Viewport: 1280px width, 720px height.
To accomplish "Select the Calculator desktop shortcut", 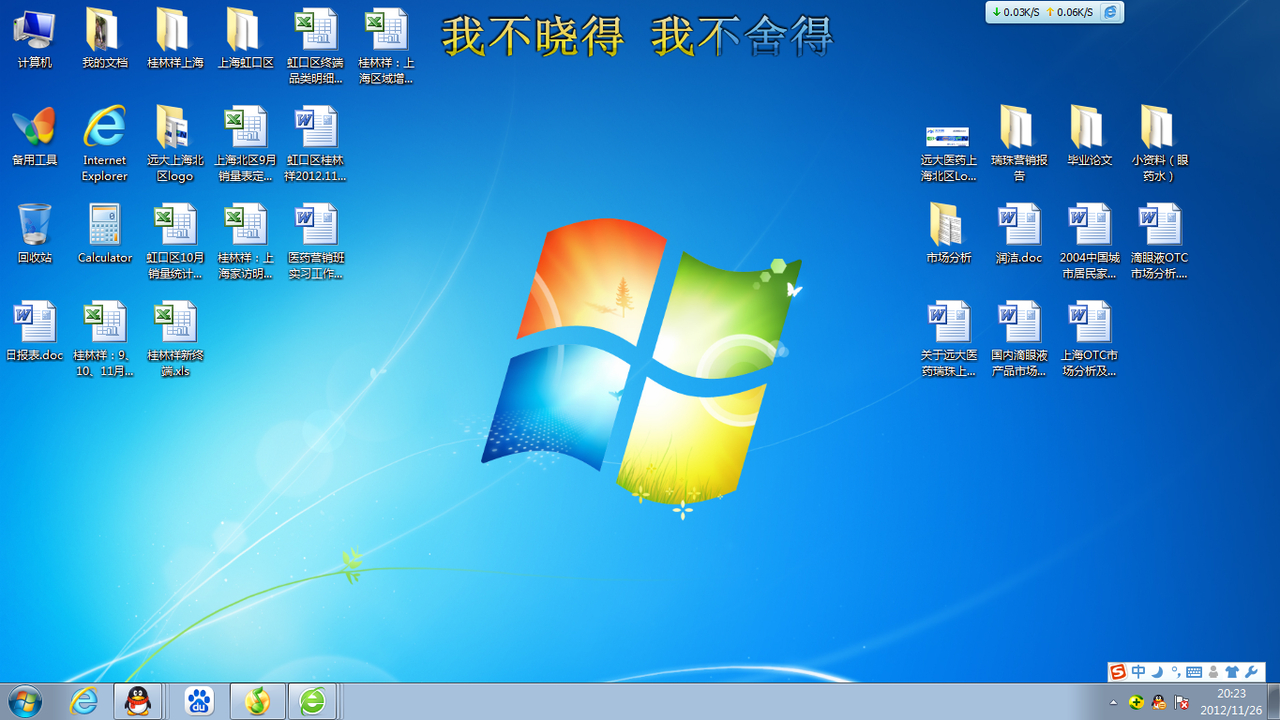I will pyautogui.click(x=105, y=234).
